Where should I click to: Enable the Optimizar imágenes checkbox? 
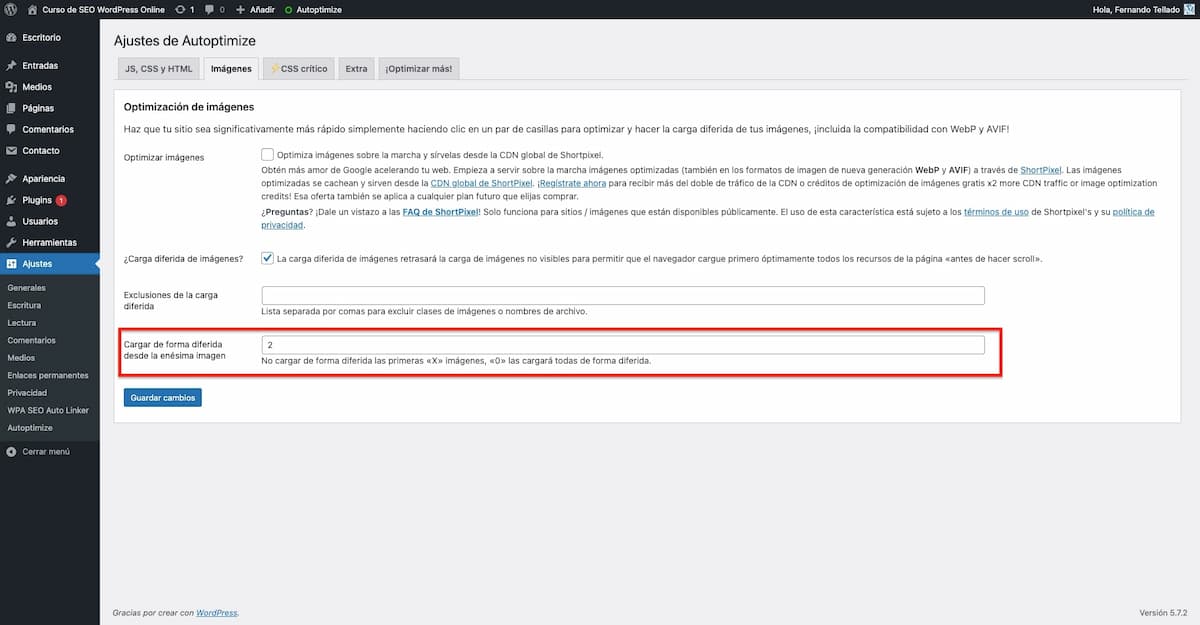[267, 154]
